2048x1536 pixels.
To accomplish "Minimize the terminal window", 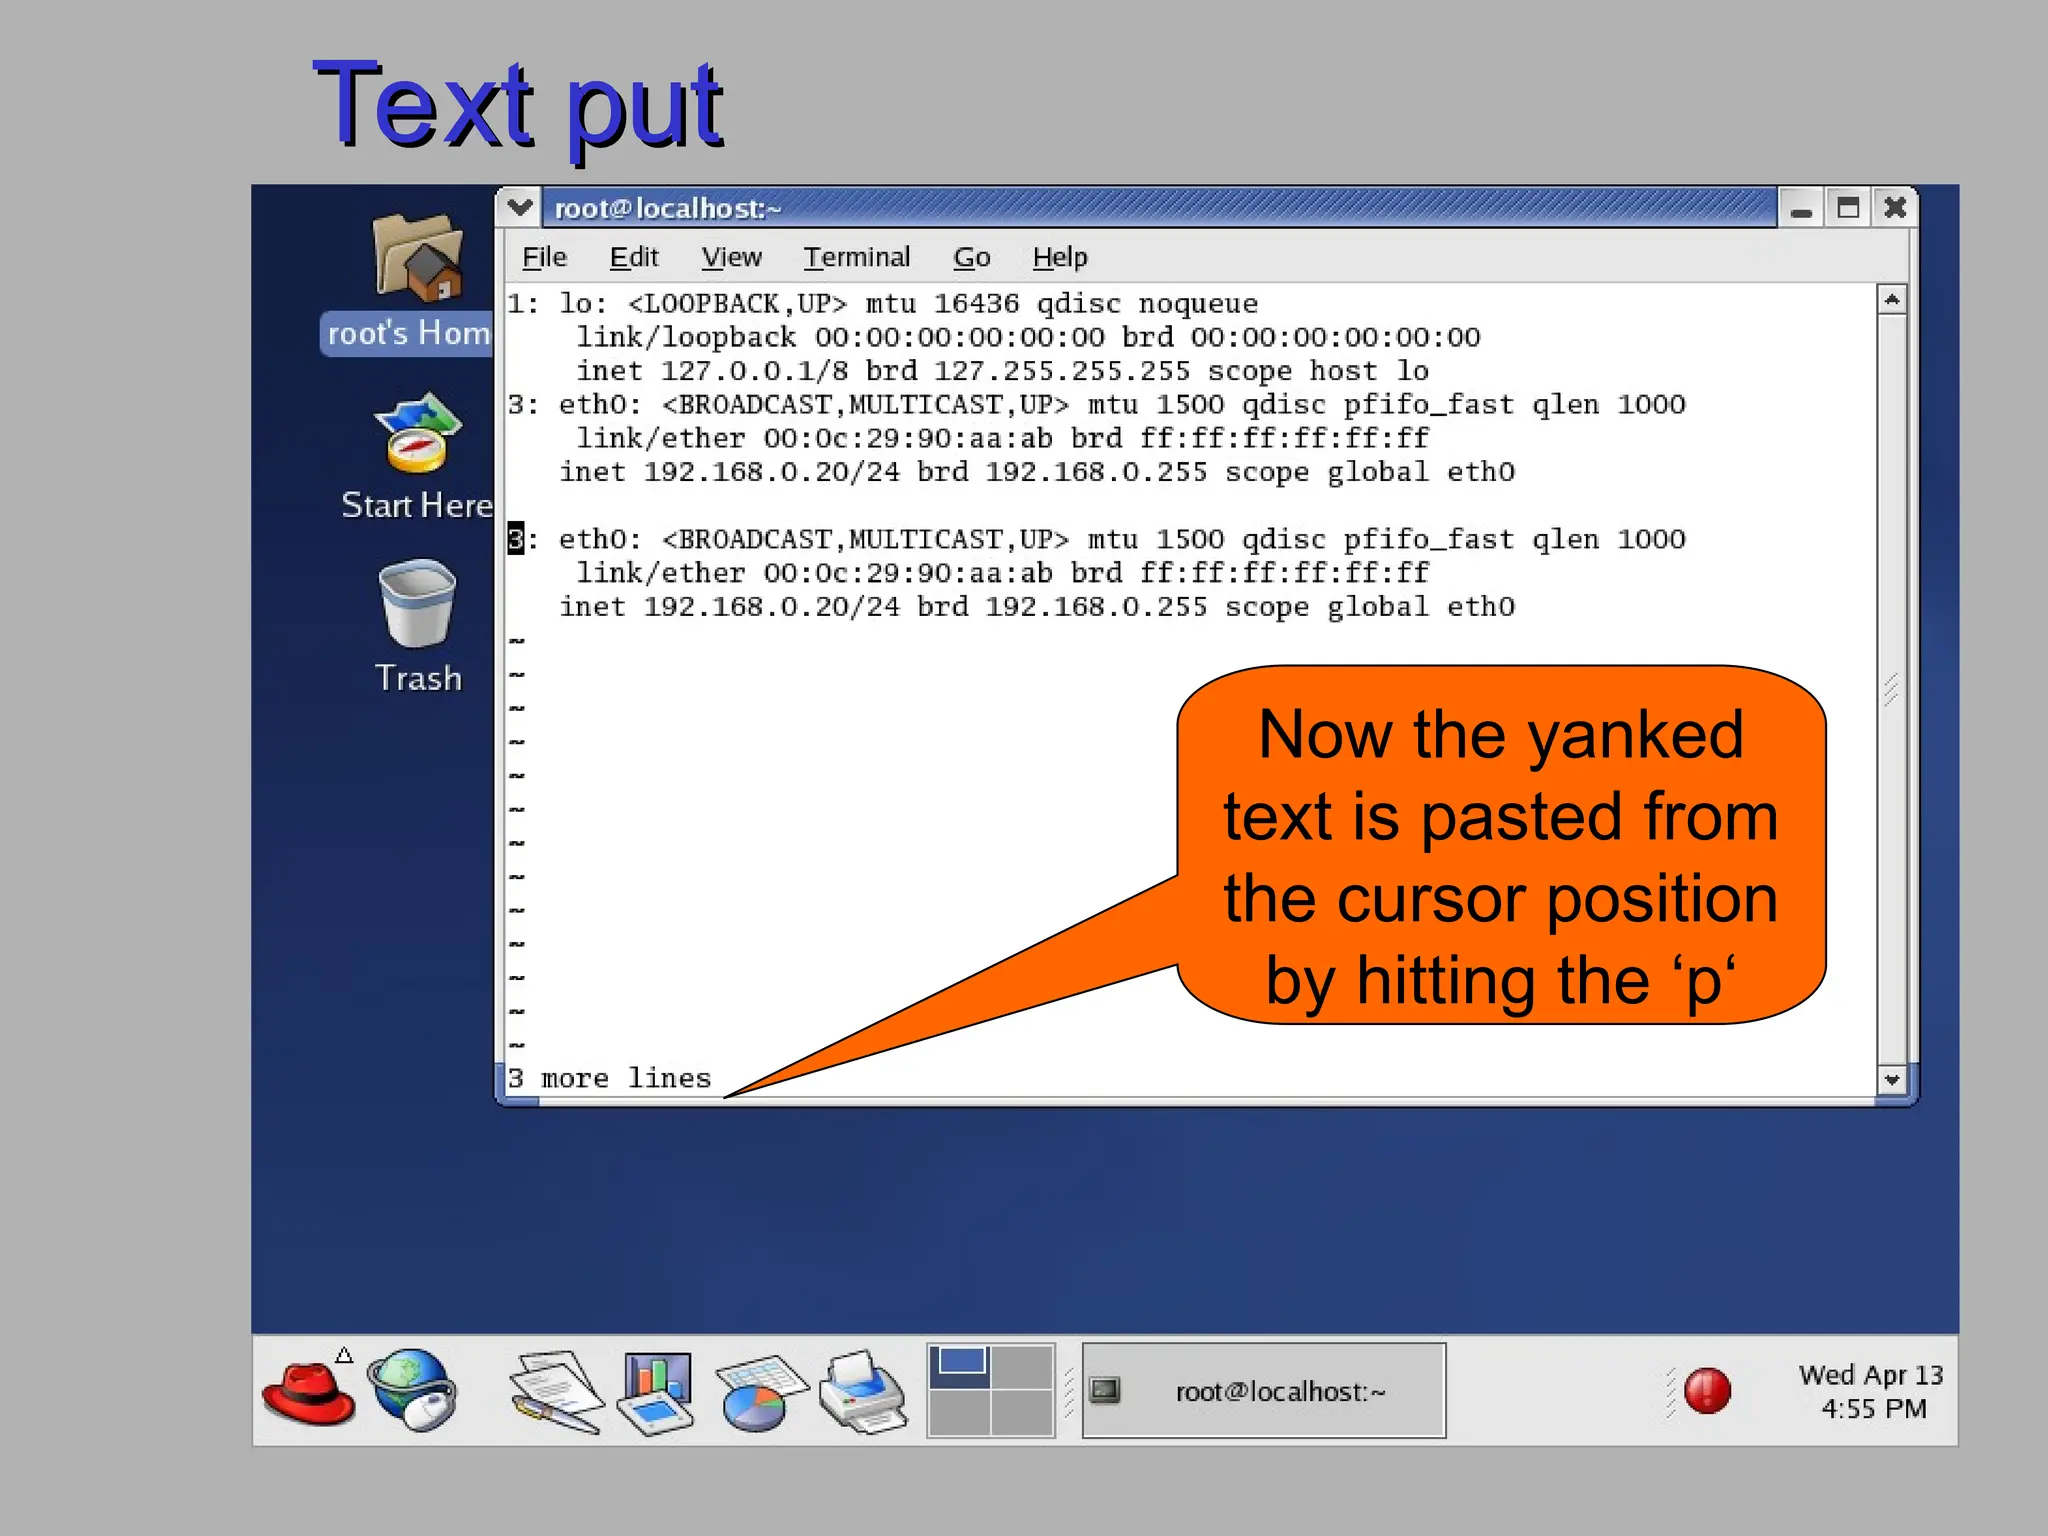I will [x=1802, y=208].
